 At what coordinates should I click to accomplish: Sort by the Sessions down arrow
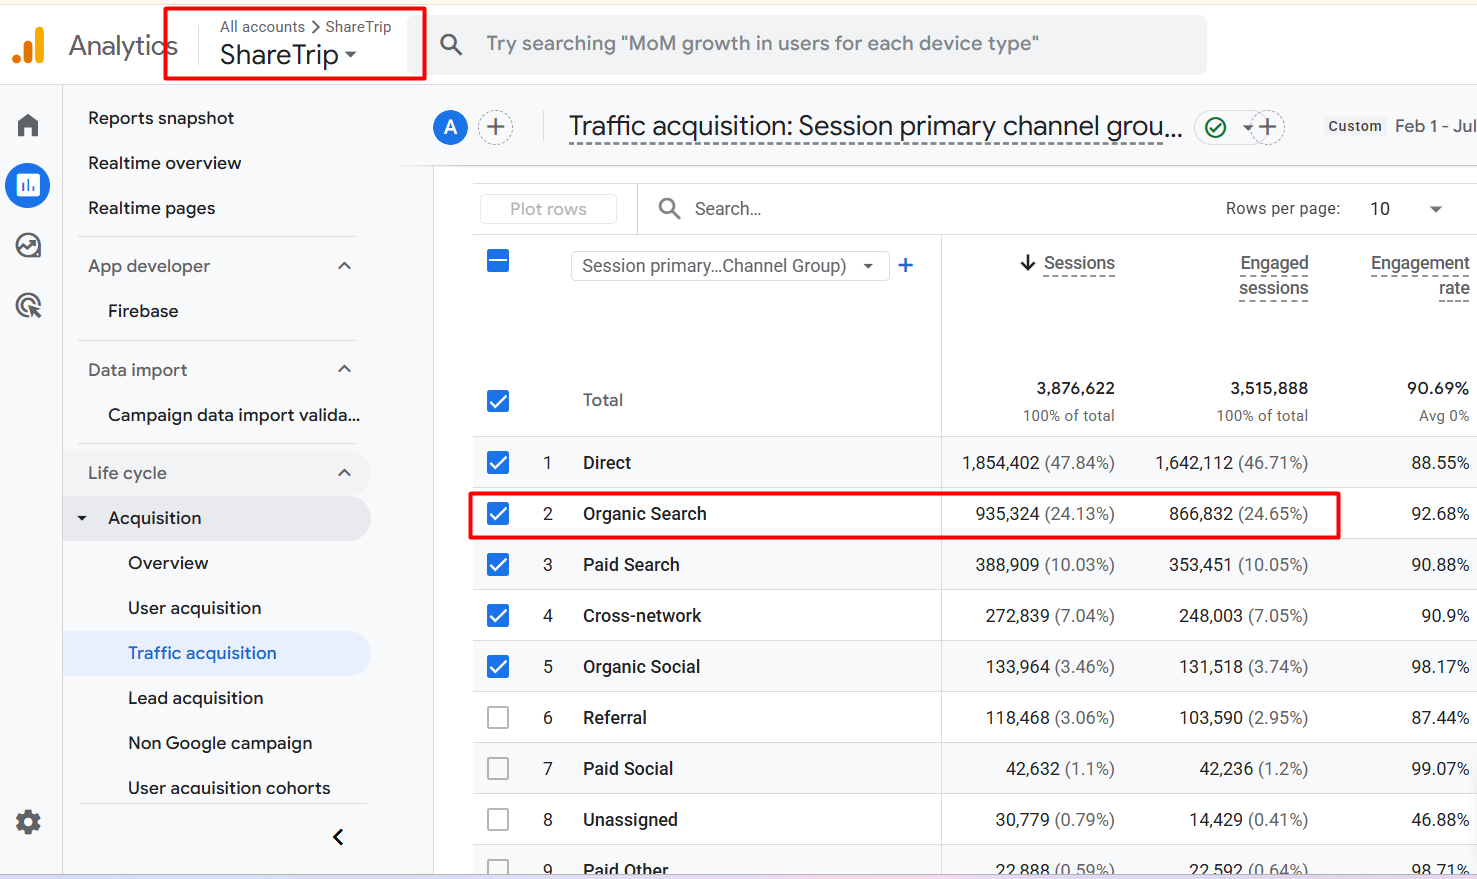coord(1027,263)
